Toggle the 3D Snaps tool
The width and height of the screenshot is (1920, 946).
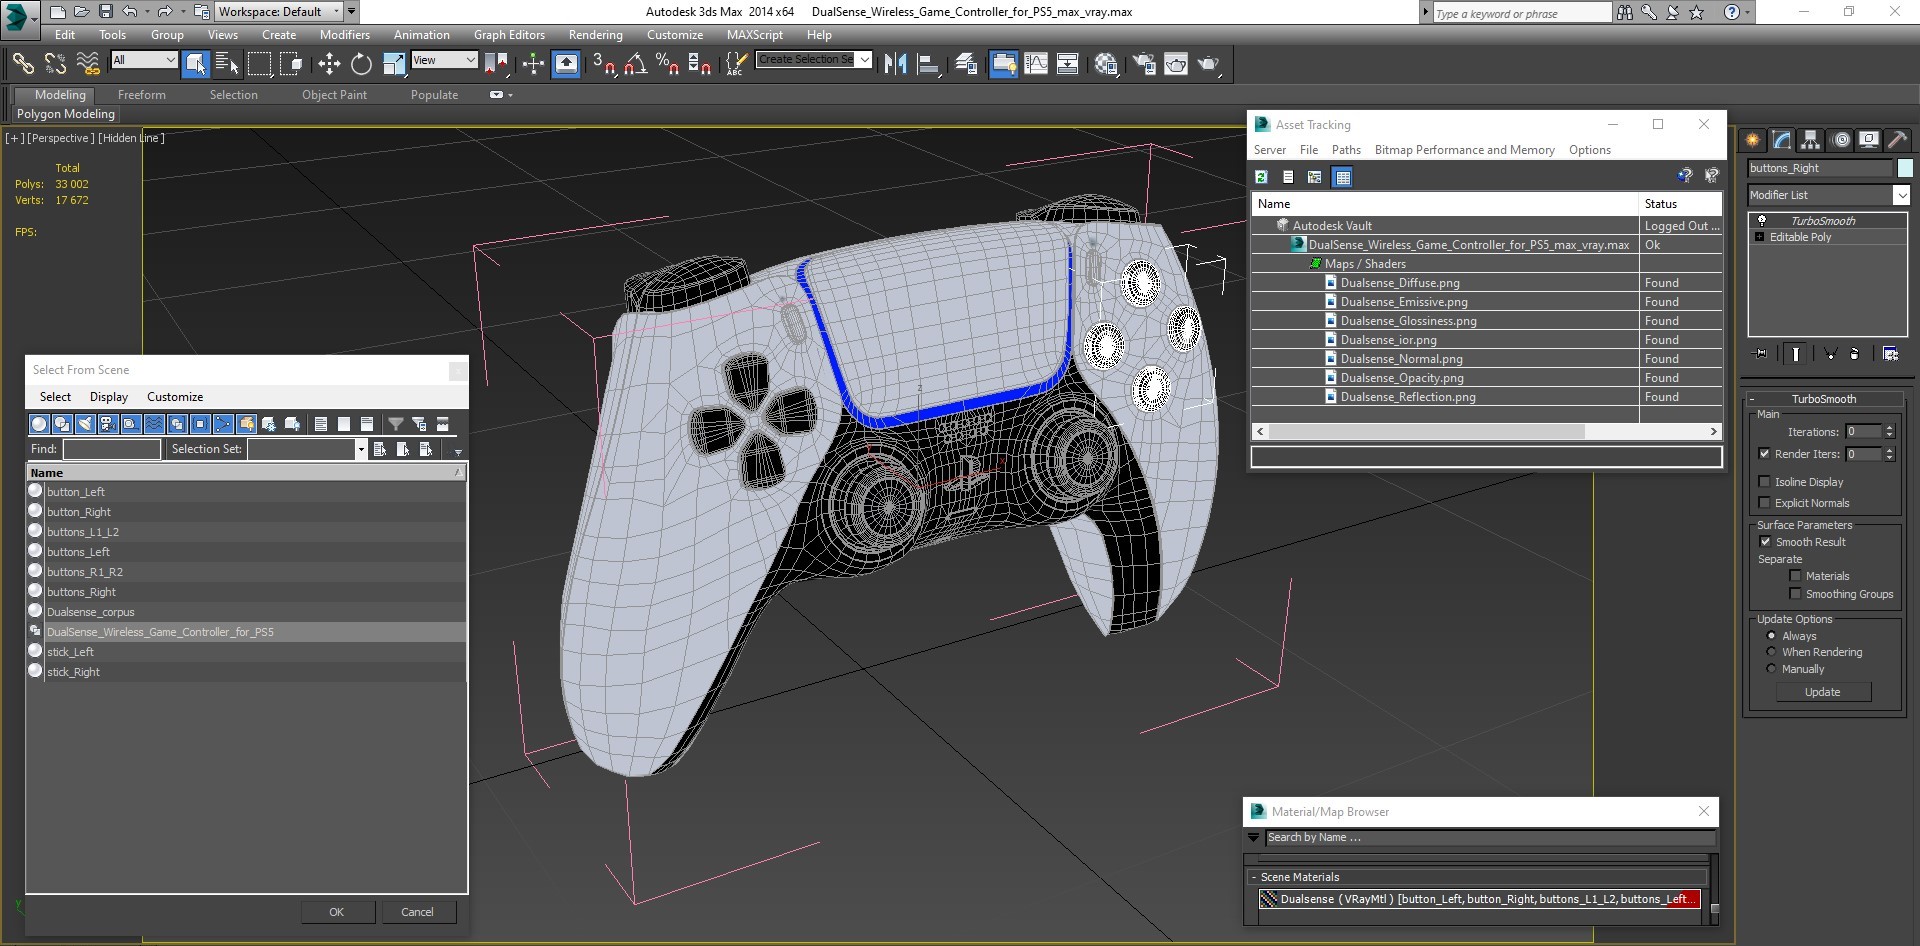click(x=603, y=64)
